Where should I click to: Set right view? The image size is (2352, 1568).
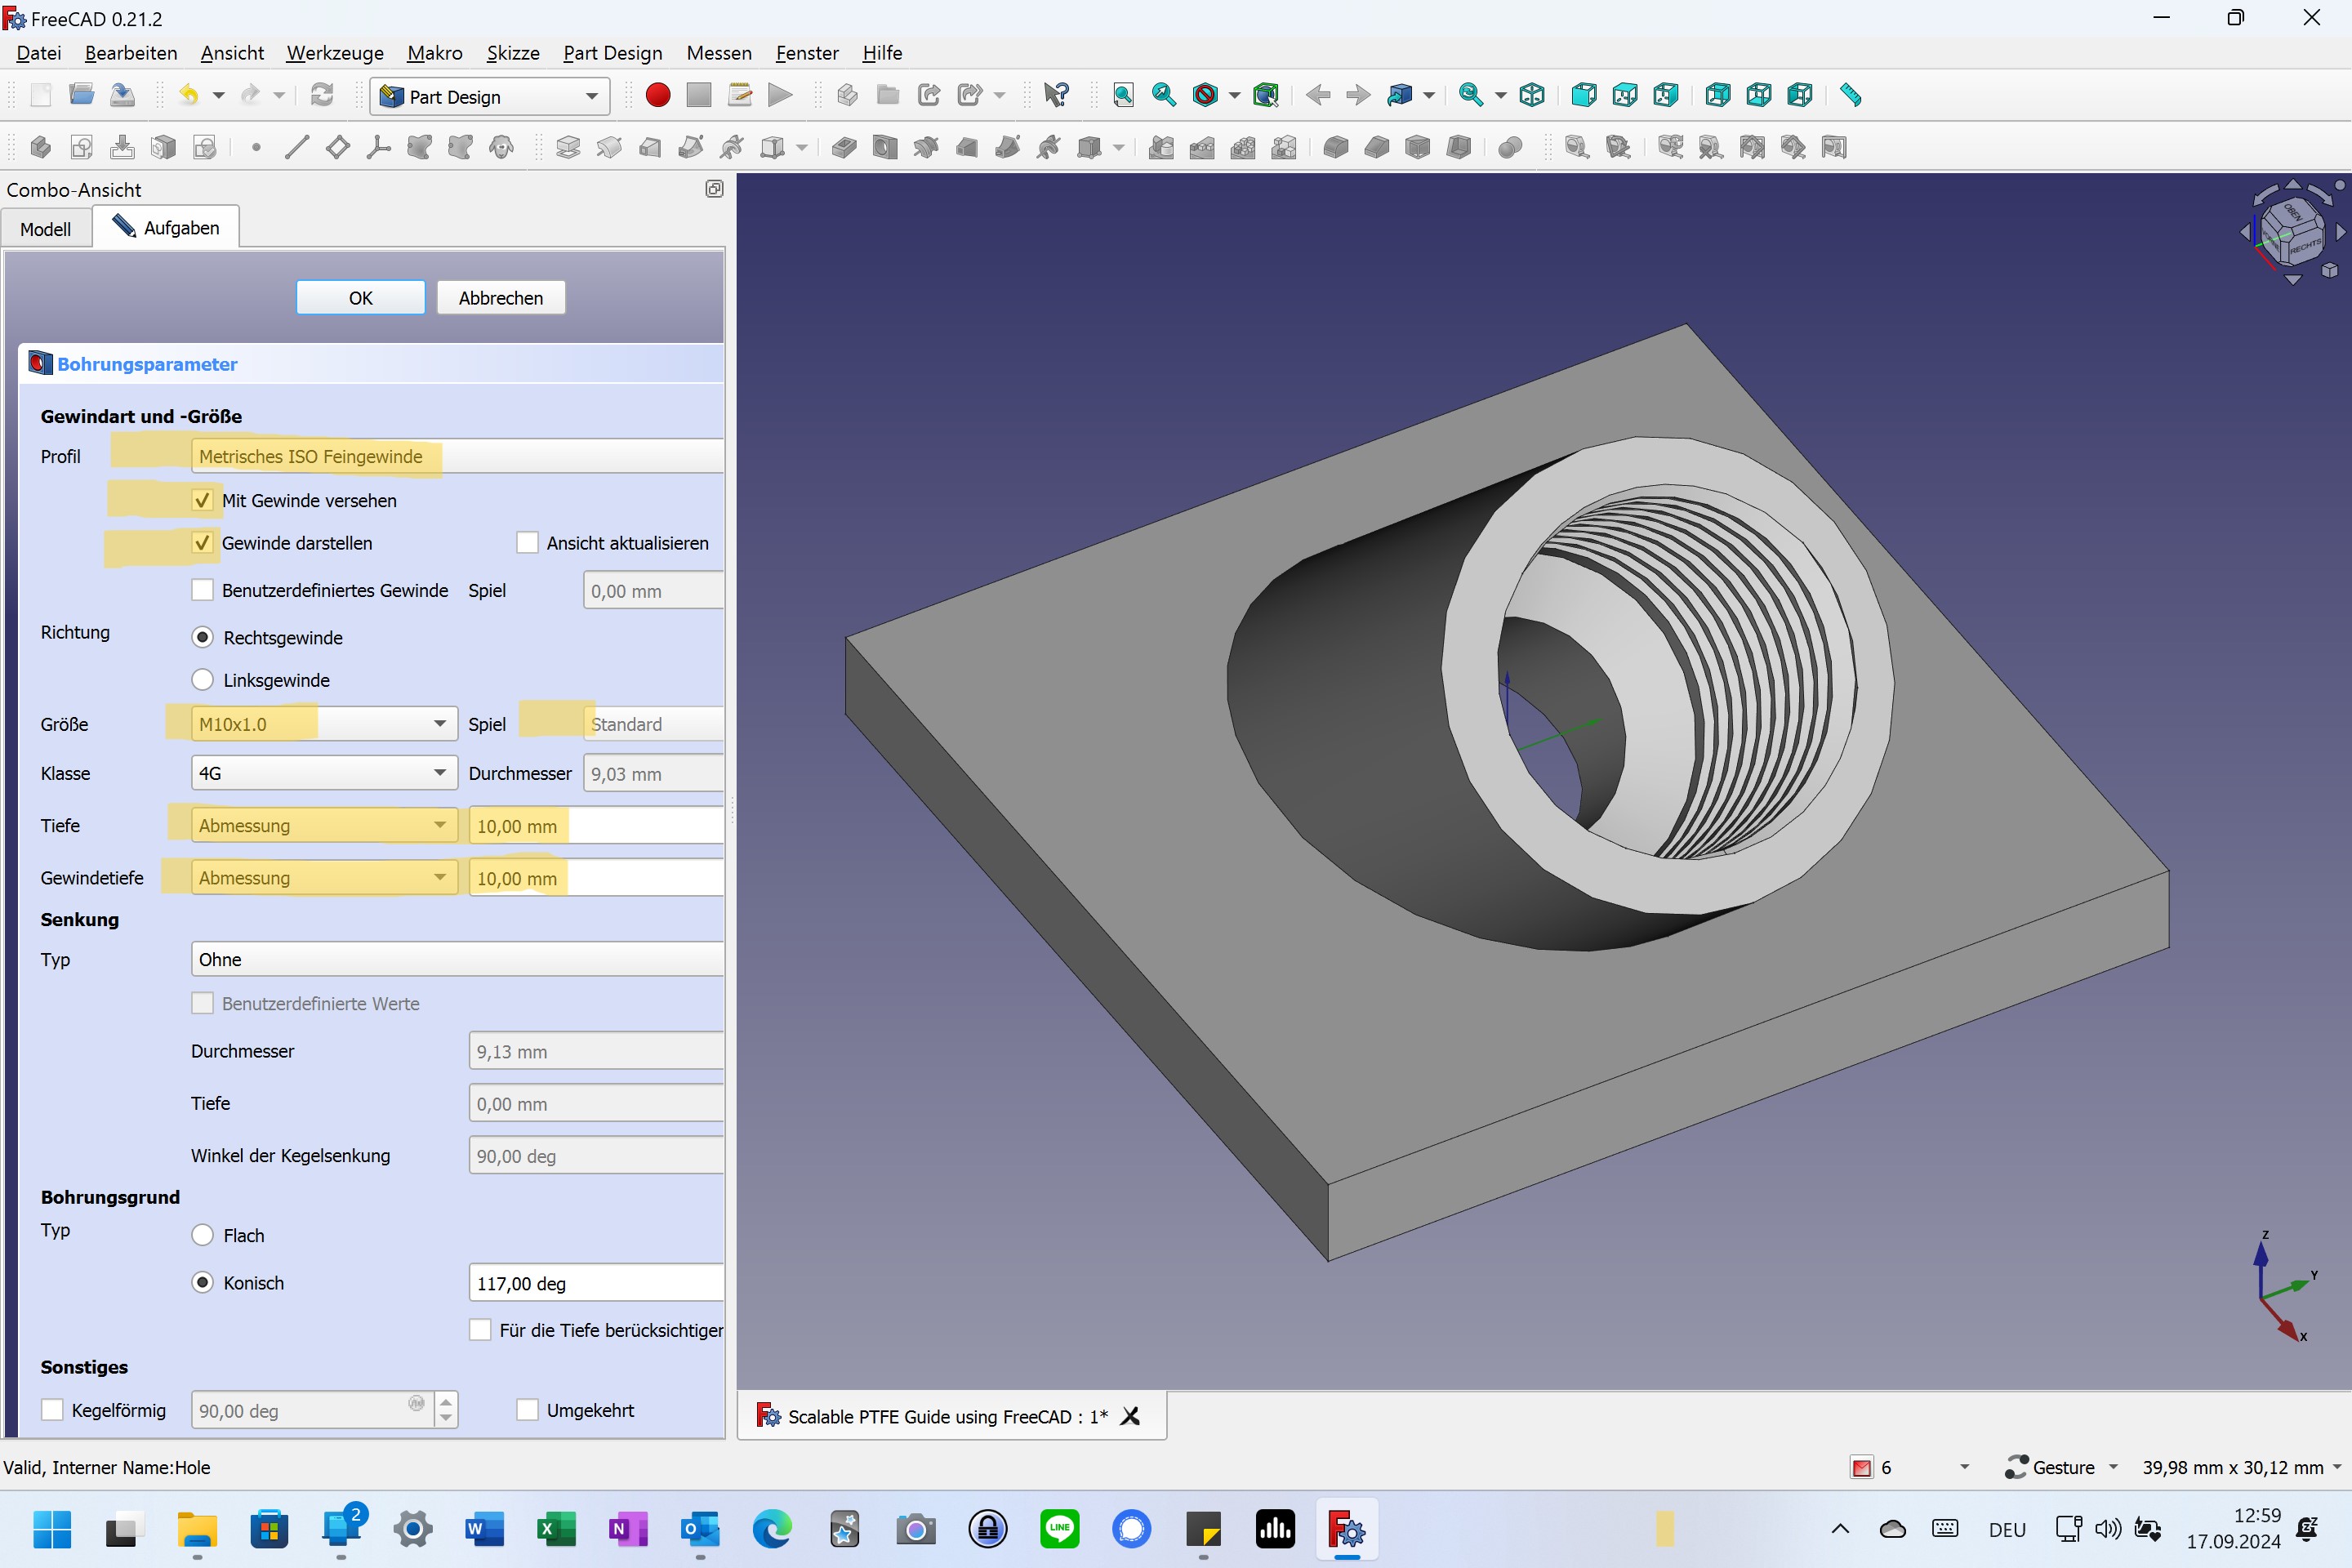1666,95
